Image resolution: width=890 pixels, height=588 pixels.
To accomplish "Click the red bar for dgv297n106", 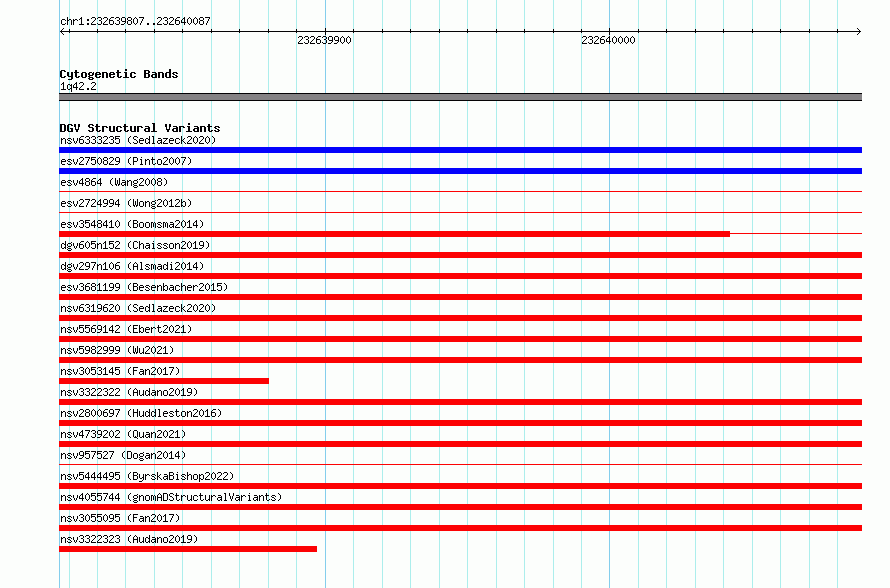I will pos(460,276).
